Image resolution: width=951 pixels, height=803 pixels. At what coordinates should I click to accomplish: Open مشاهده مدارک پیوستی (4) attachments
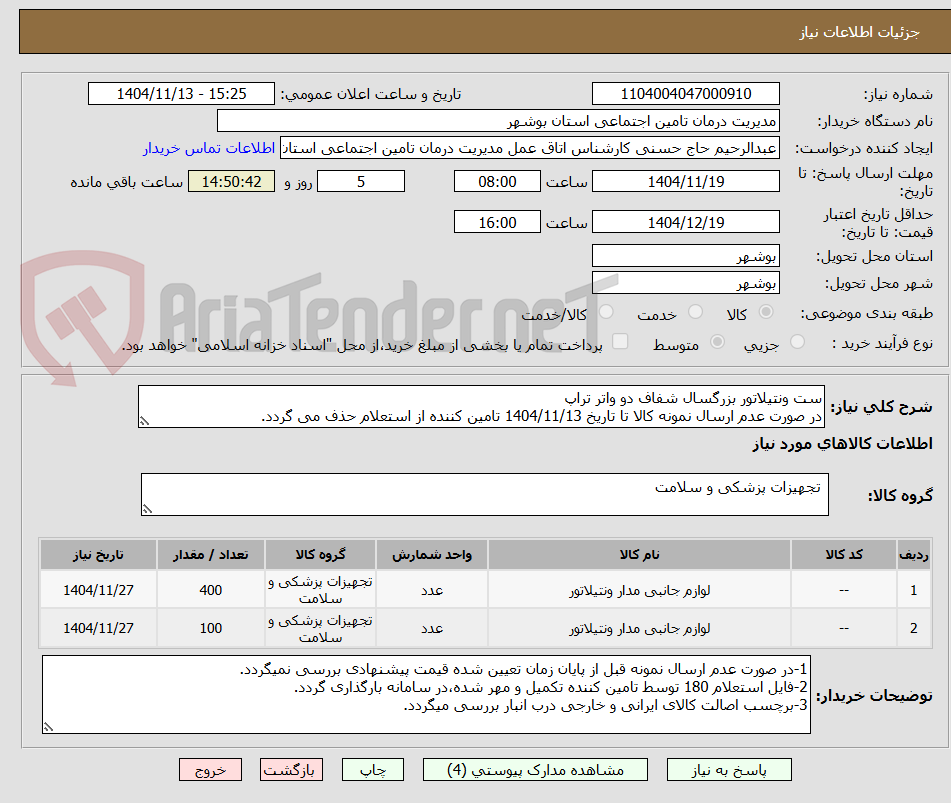535,770
